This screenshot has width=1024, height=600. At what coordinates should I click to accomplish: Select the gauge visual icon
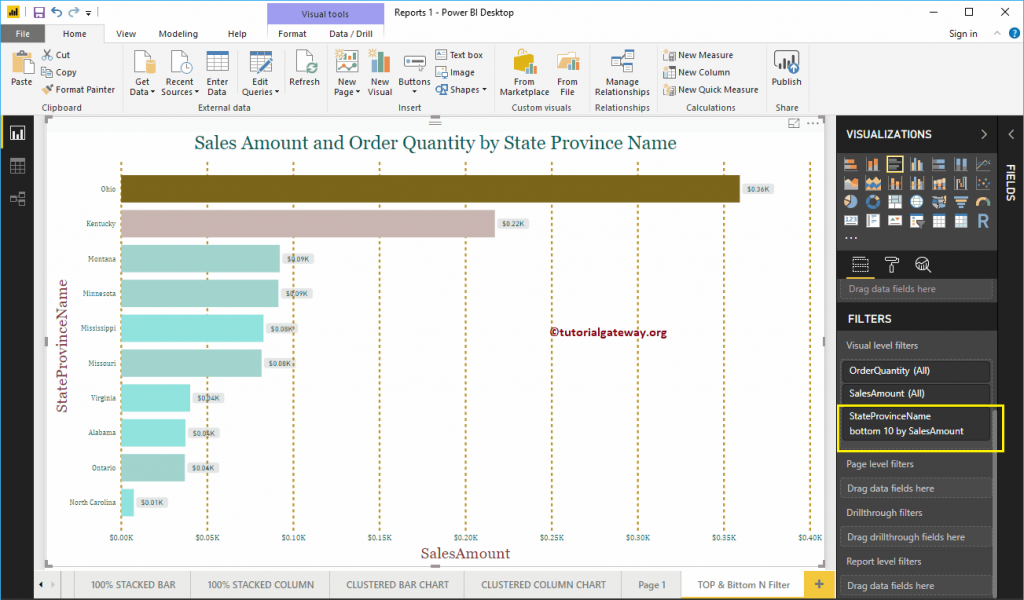(x=984, y=201)
